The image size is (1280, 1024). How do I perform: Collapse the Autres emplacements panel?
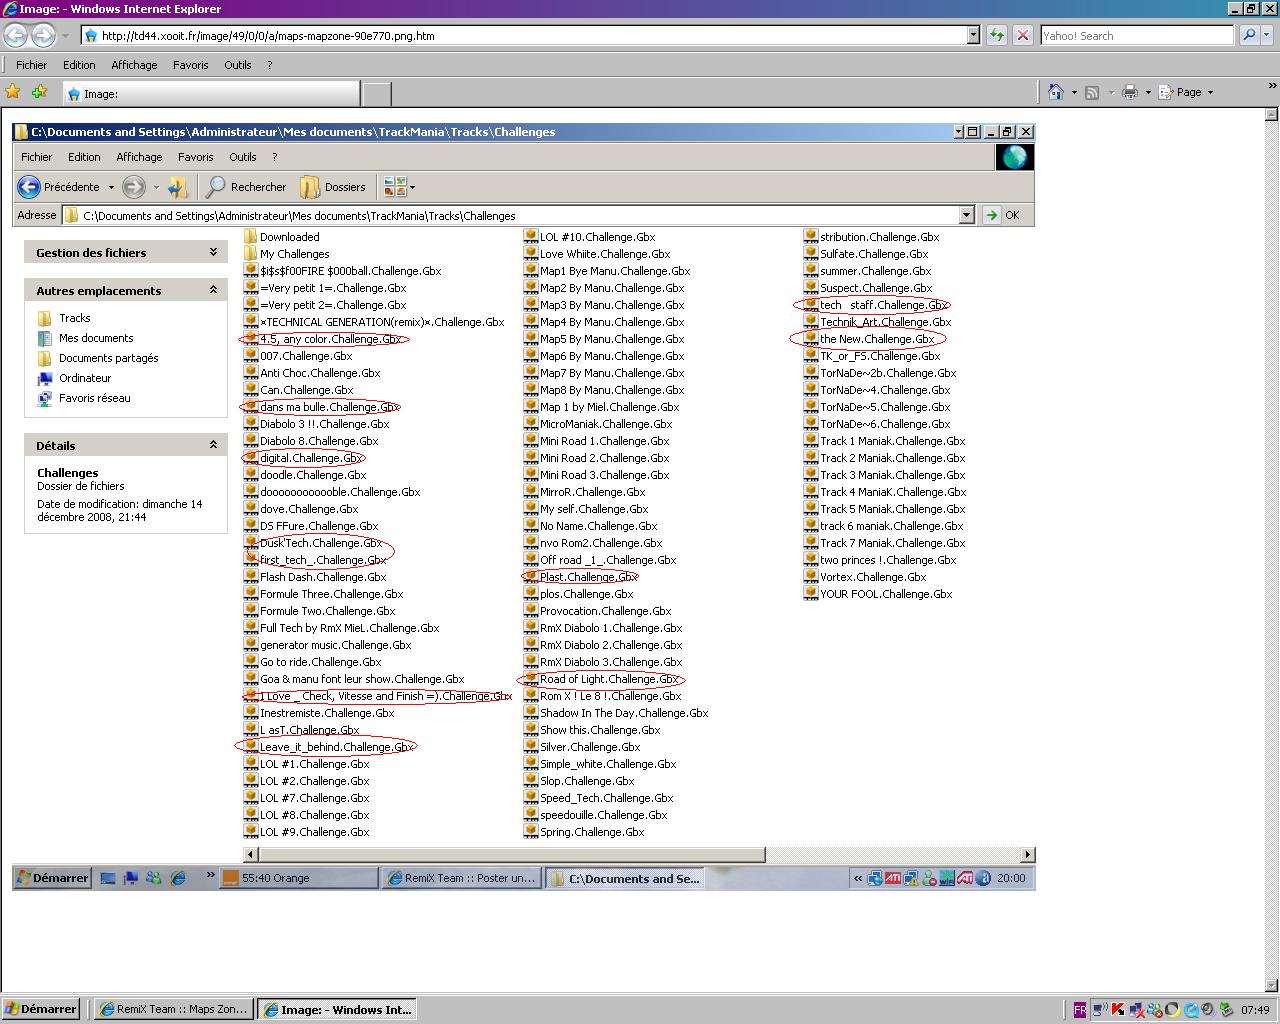[x=213, y=290]
